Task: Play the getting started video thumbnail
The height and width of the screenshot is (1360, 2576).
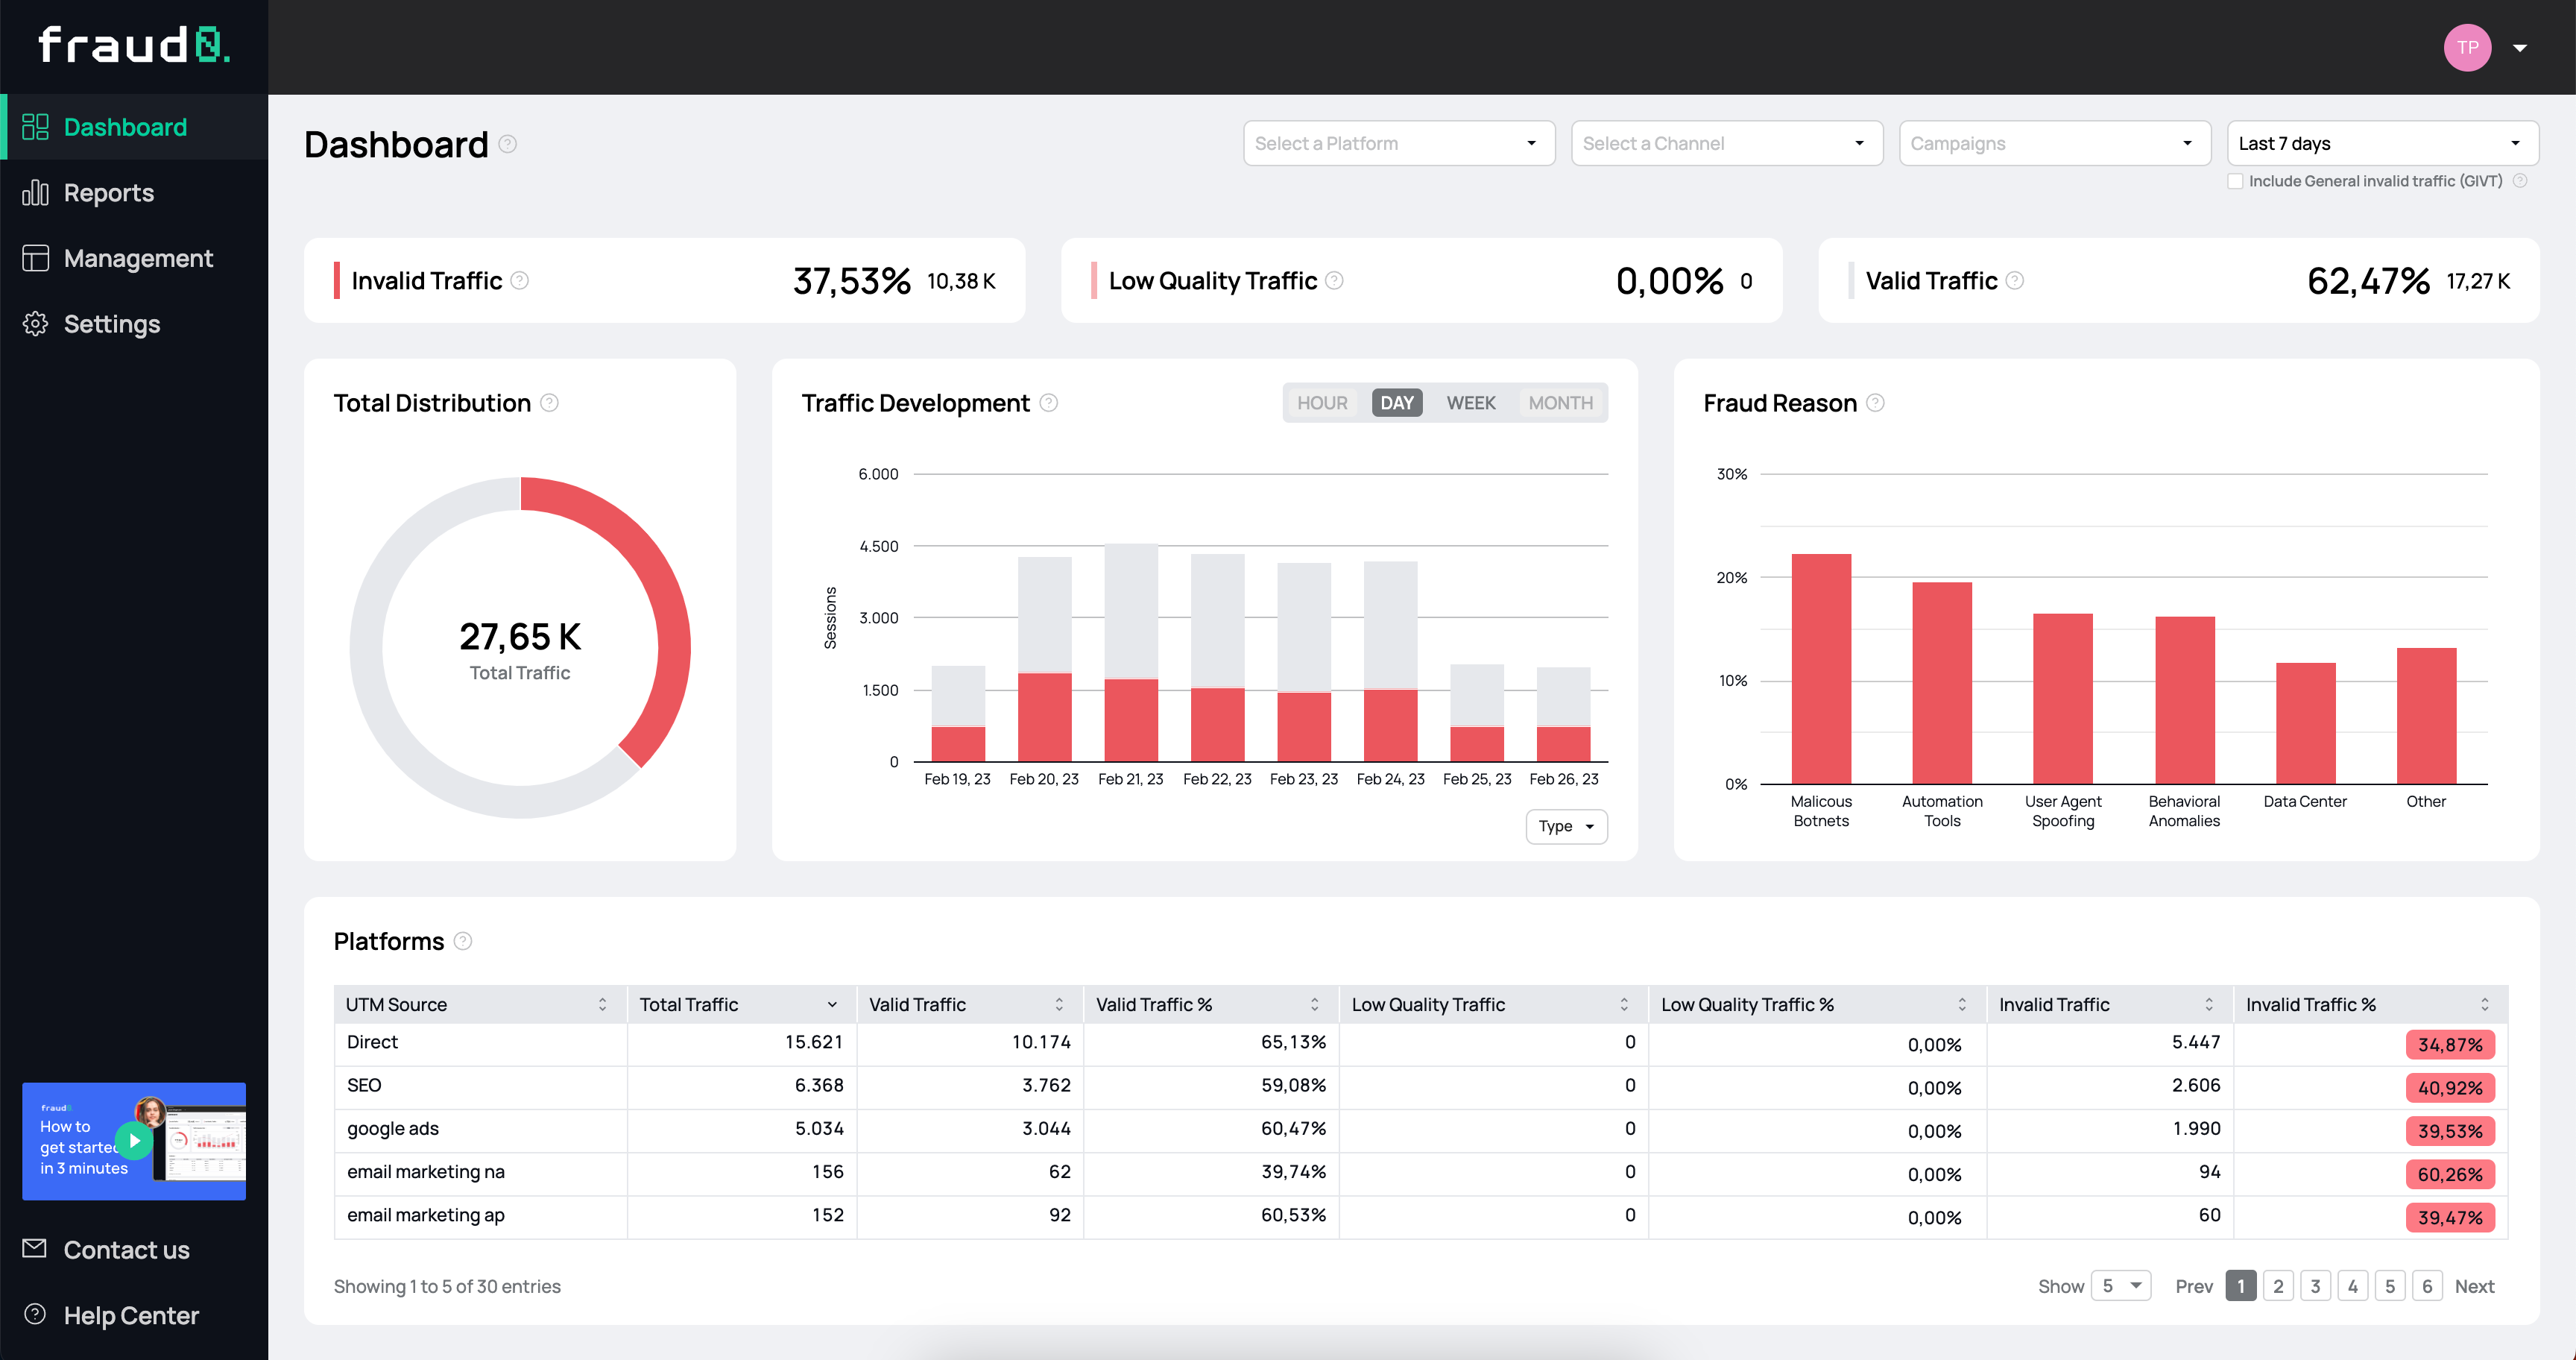Action: [134, 1141]
